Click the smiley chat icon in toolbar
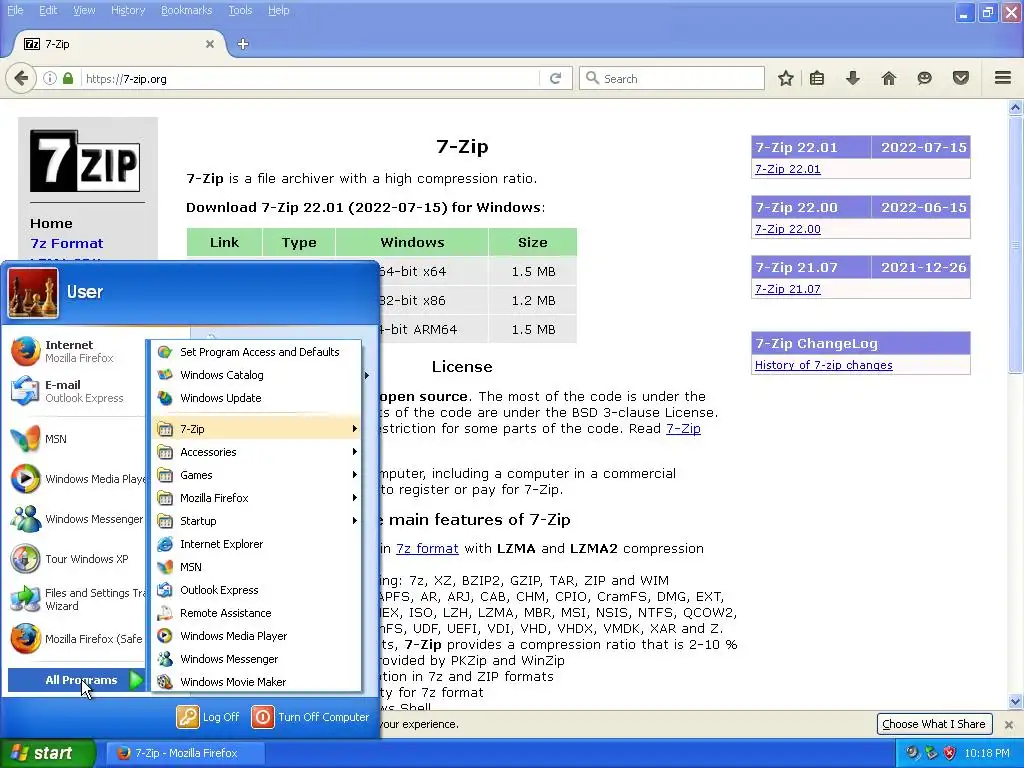This screenshot has width=1024, height=768. pyautogui.click(x=924, y=78)
